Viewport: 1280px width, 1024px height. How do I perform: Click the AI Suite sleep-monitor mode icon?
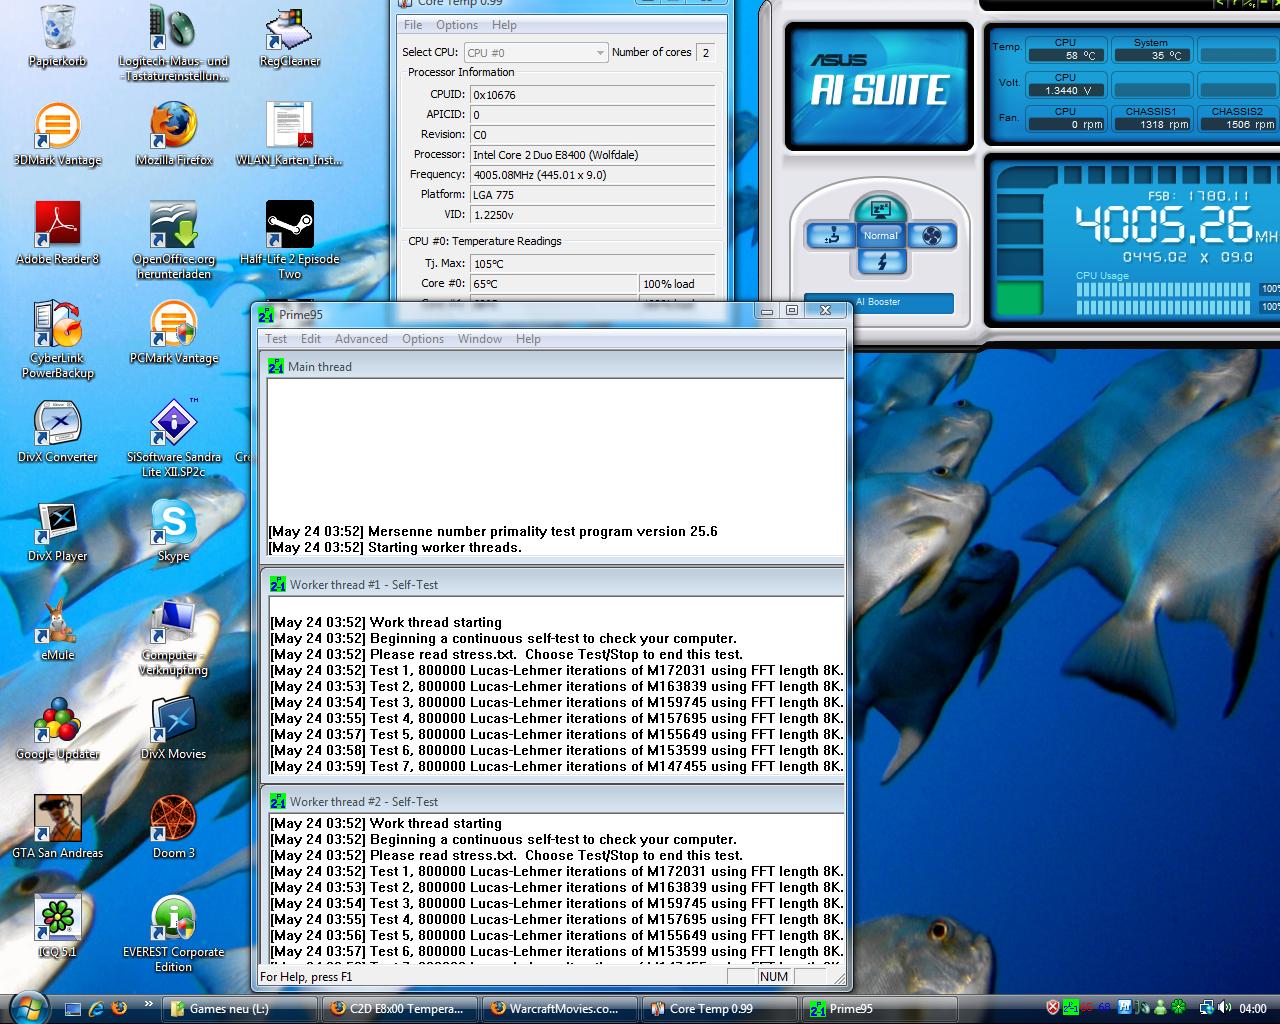coord(880,209)
